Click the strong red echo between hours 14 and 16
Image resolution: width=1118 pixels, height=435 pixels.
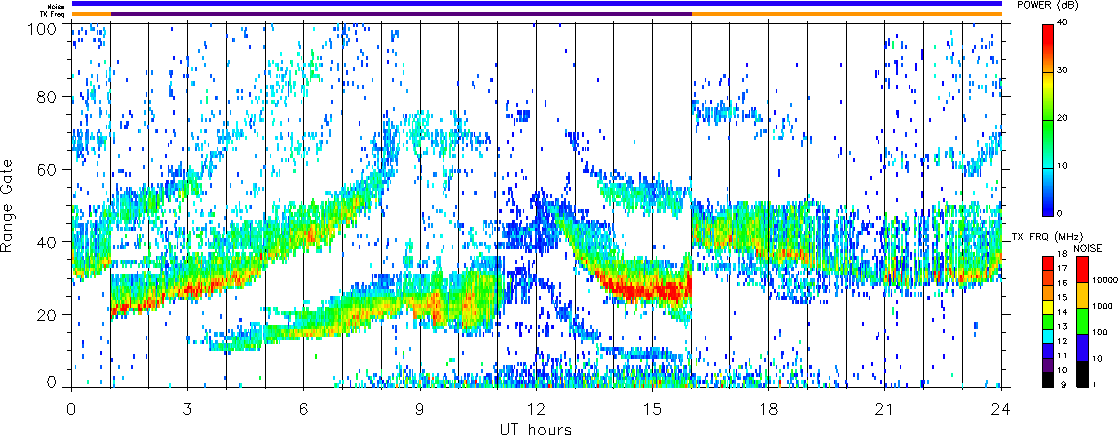pyautogui.click(x=649, y=290)
